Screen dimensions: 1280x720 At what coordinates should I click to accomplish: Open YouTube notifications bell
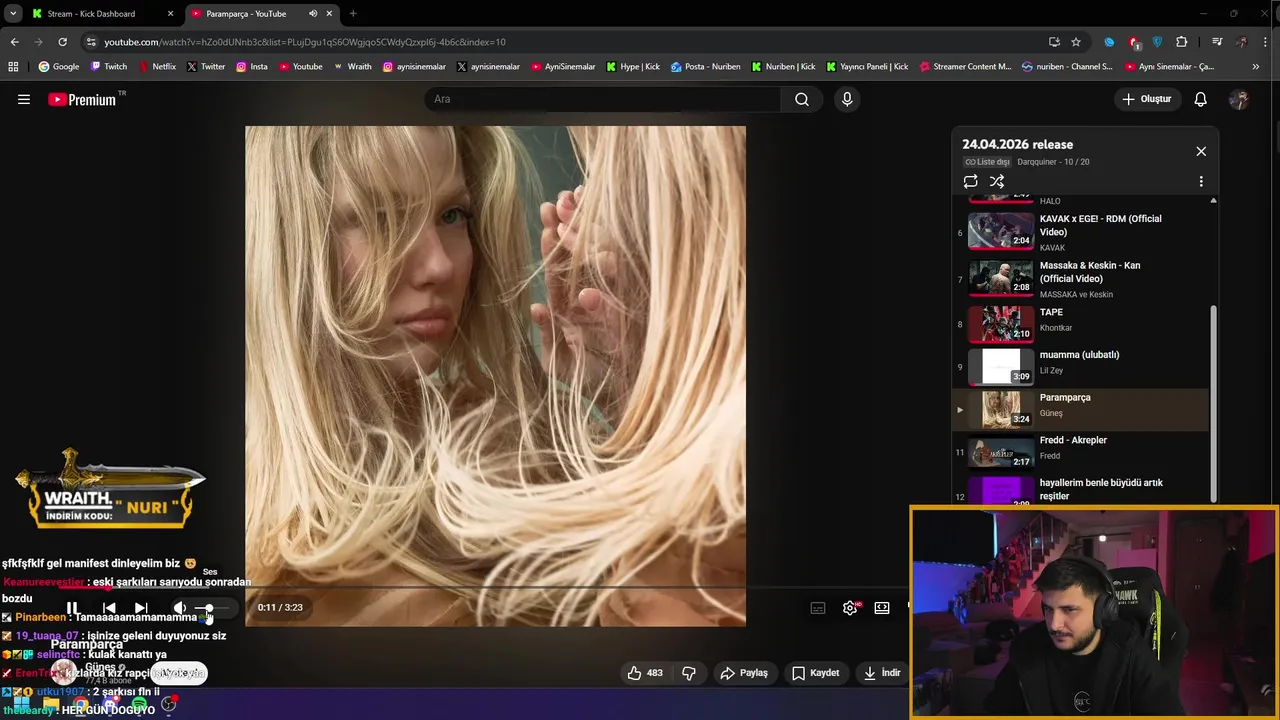click(1201, 99)
